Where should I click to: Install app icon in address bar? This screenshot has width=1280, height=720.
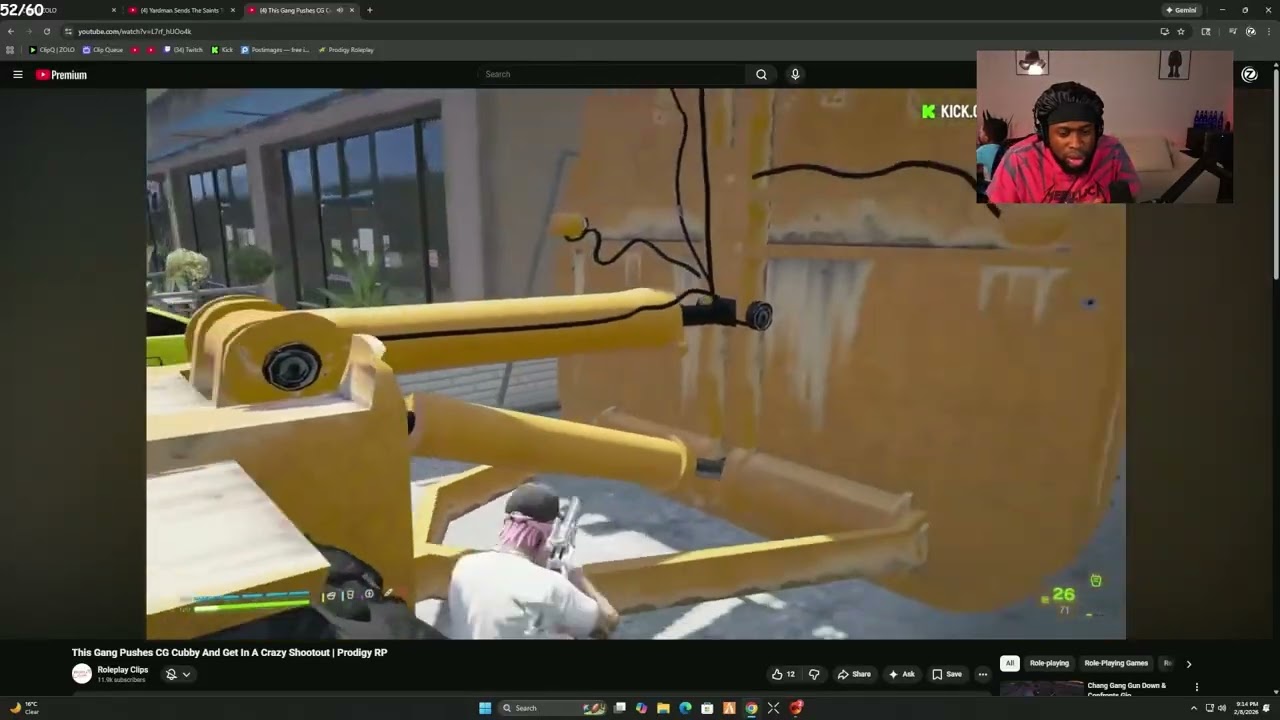coord(1164,31)
